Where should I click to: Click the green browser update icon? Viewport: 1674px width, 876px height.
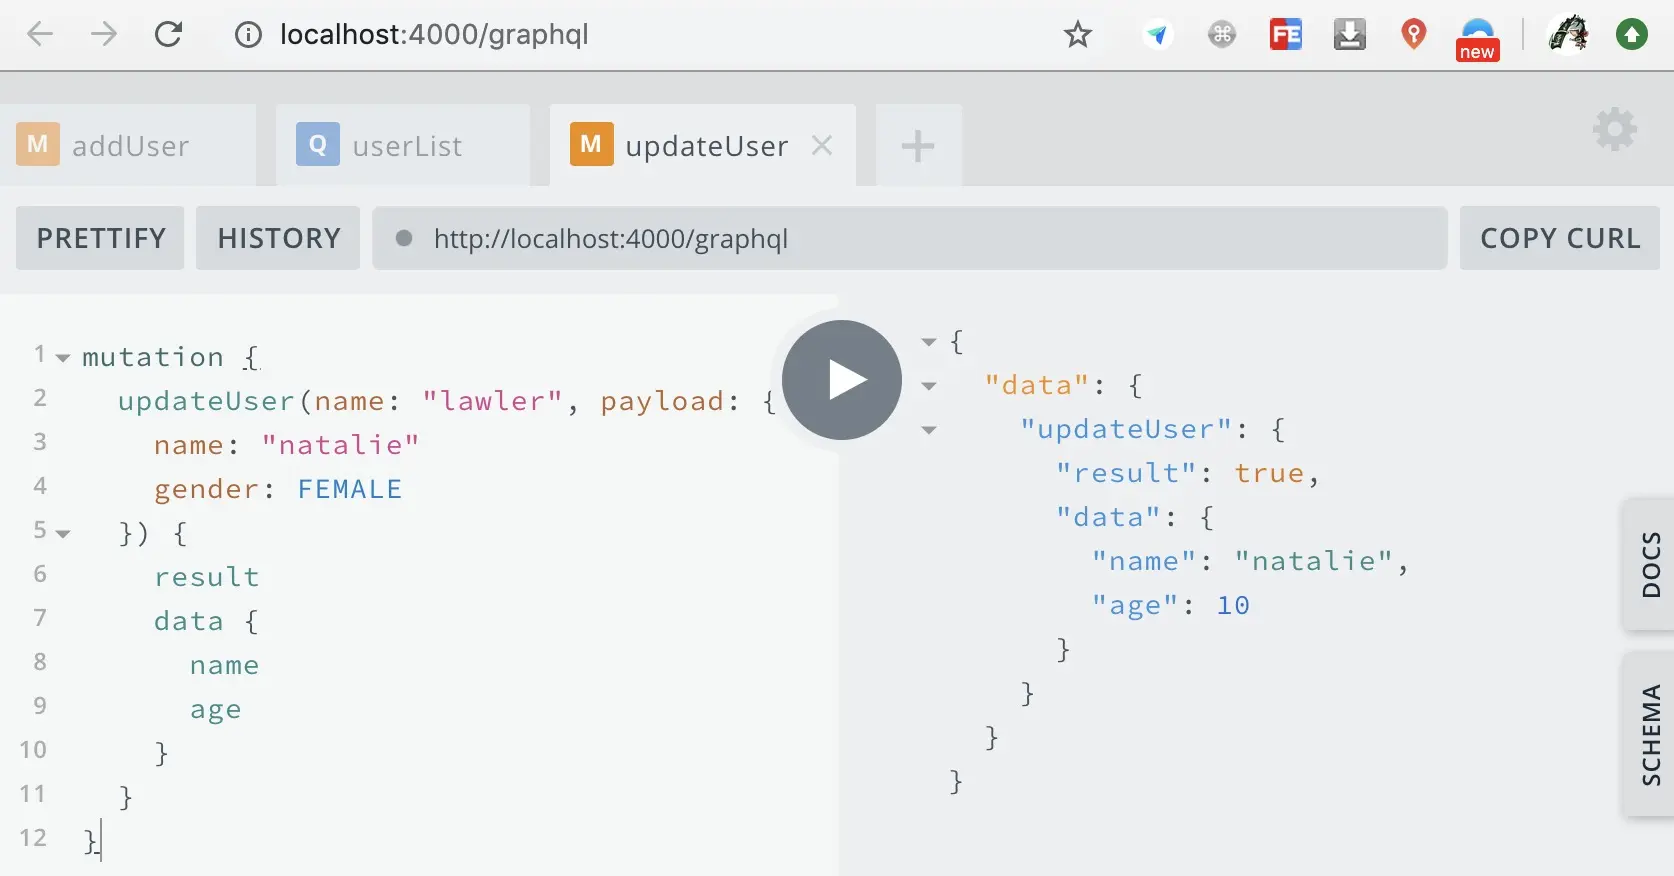pyautogui.click(x=1632, y=35)
